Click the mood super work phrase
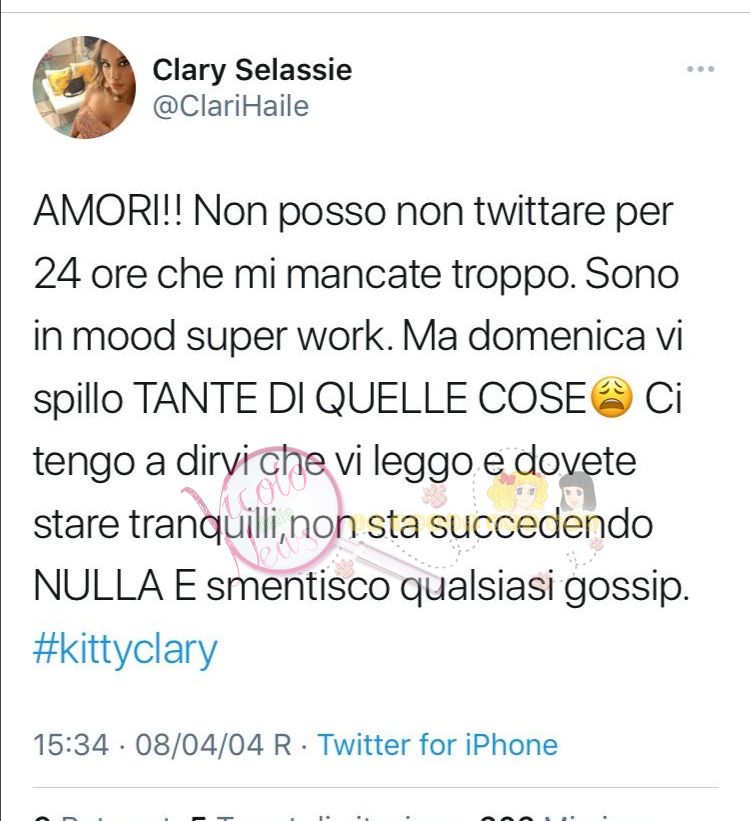The width and height of the screenshot is (750, 821). [235, 336]
